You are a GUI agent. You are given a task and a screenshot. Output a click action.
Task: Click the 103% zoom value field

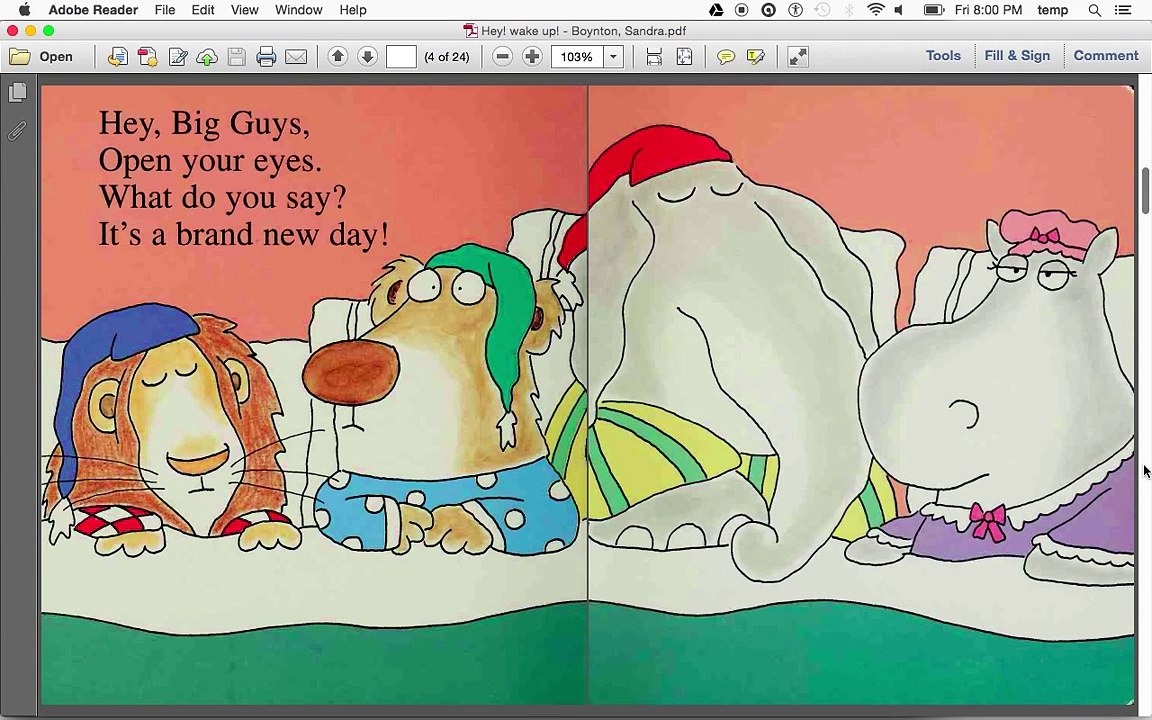[577, 57]
